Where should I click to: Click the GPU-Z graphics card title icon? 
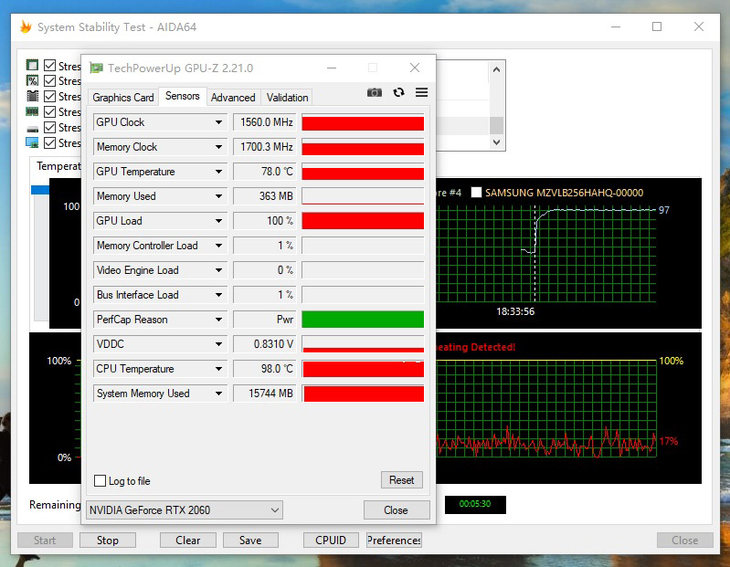tap(96, 68)
